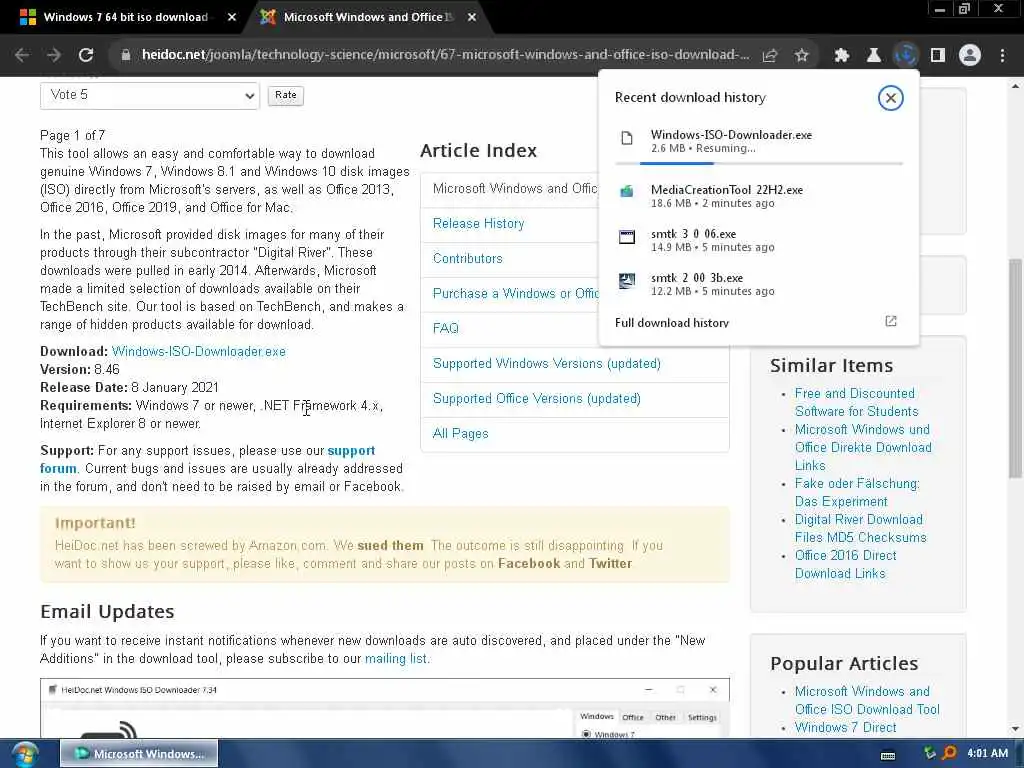
Task: Open the Release History index entry
Action: coord(478,223)
